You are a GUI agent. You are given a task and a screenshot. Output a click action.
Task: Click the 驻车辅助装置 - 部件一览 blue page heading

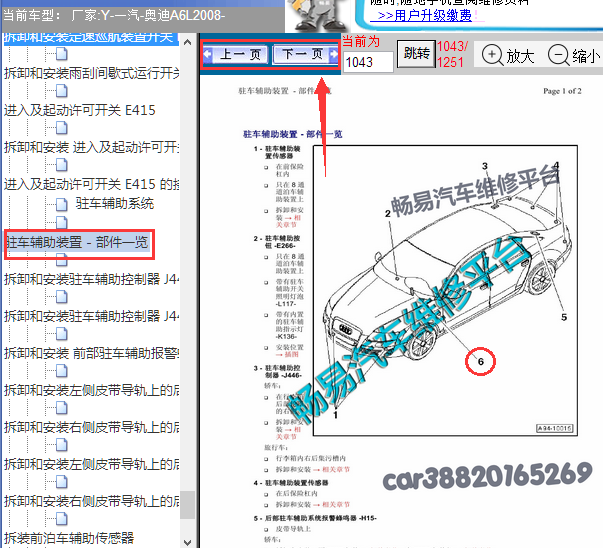point(293,134)
